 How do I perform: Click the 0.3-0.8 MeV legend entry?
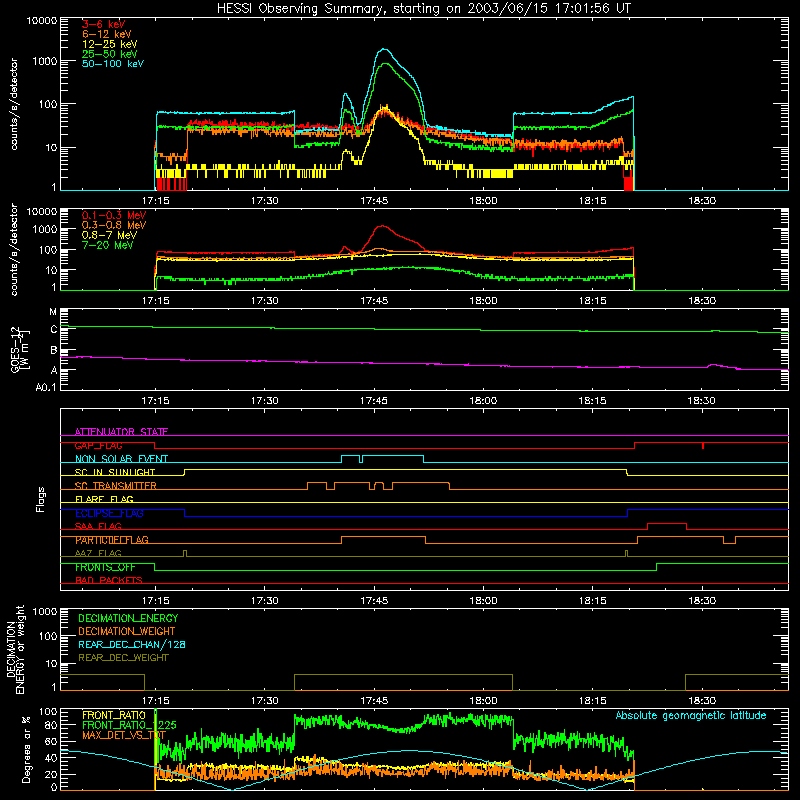point(114,225)
